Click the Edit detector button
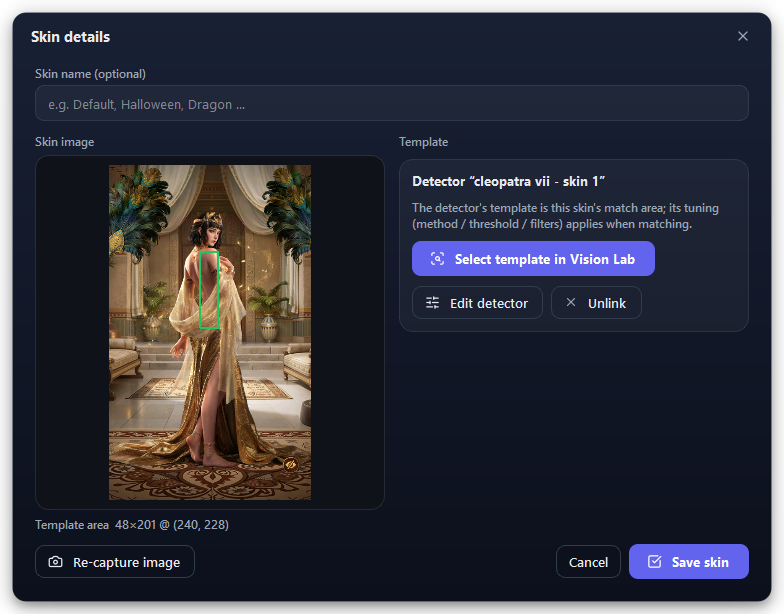The width and height of the screenshot is (784, 614). 477,302
